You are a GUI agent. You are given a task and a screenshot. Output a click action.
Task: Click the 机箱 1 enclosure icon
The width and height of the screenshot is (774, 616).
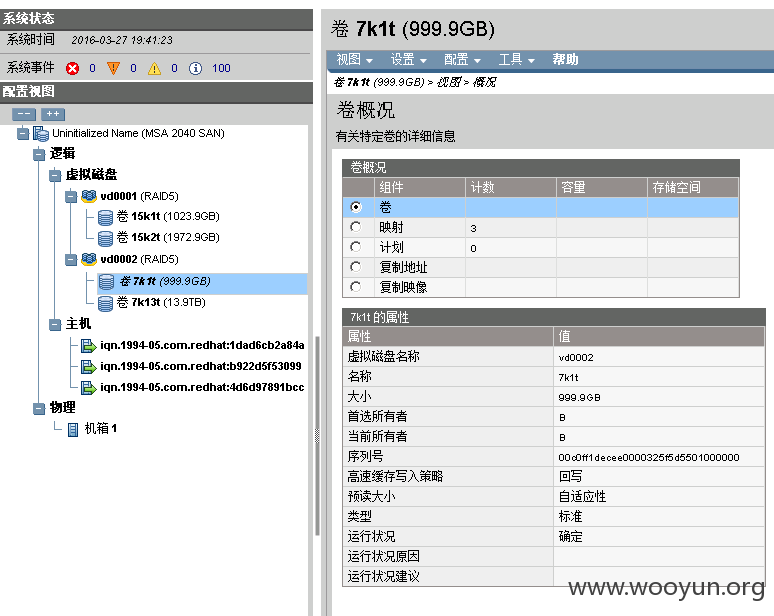pos(73,429)
